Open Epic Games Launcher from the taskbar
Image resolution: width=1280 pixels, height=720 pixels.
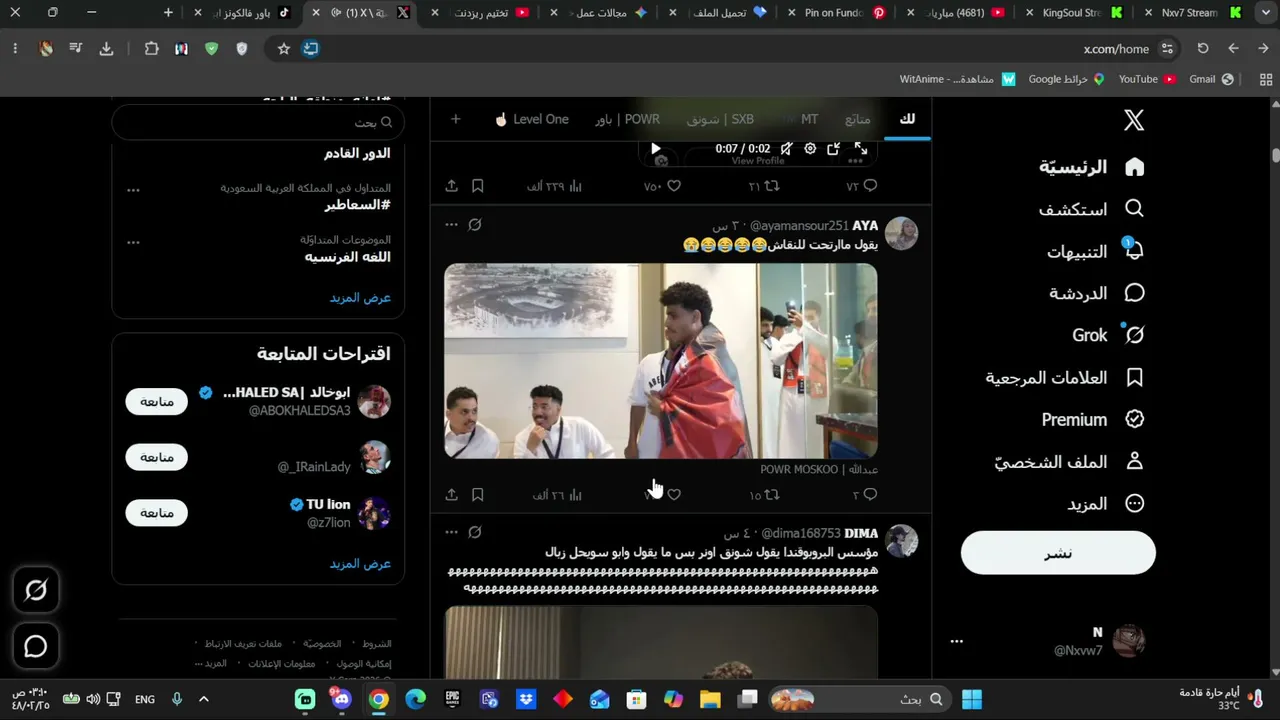click(452, 699)
